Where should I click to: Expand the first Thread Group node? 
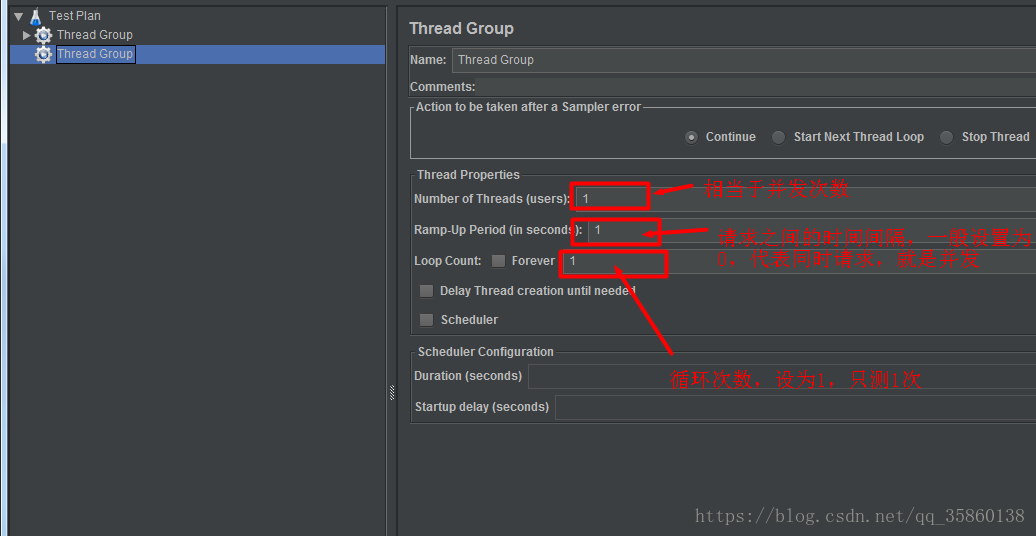click(26, 35)
